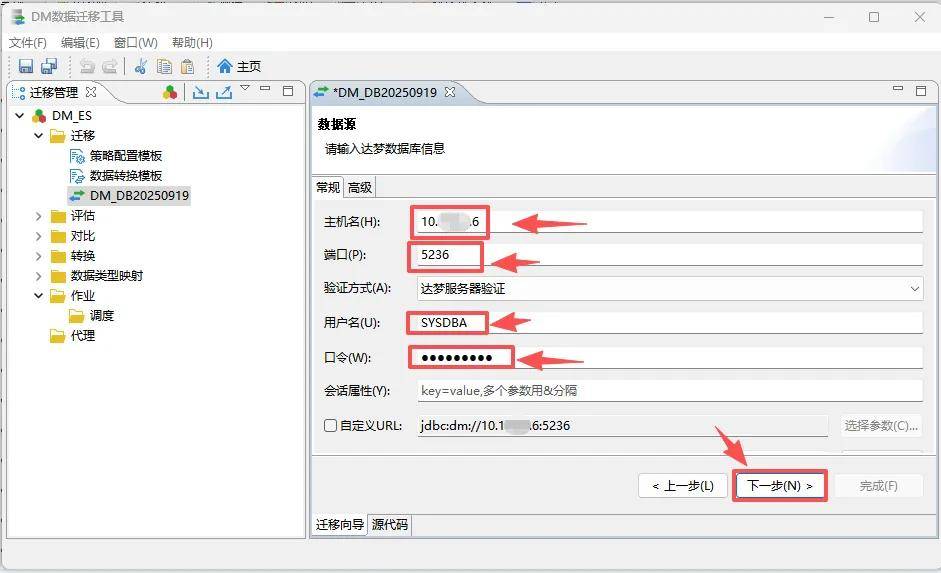The height and width of the screenshot is (573, 941).
Task: Click the 评估 folder label
Action: pos(82,216)
